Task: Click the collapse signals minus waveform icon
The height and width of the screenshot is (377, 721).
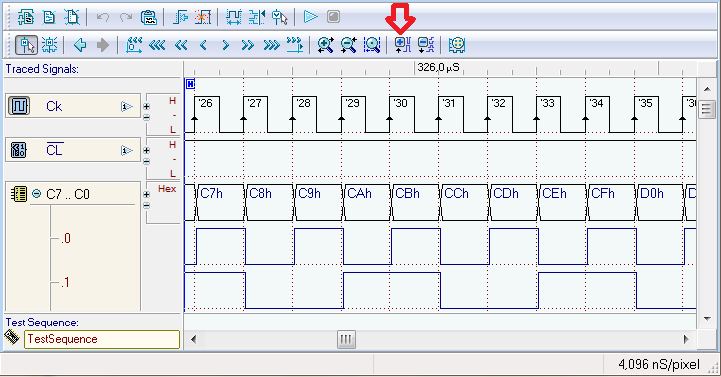Action: [x=426, y=45]
